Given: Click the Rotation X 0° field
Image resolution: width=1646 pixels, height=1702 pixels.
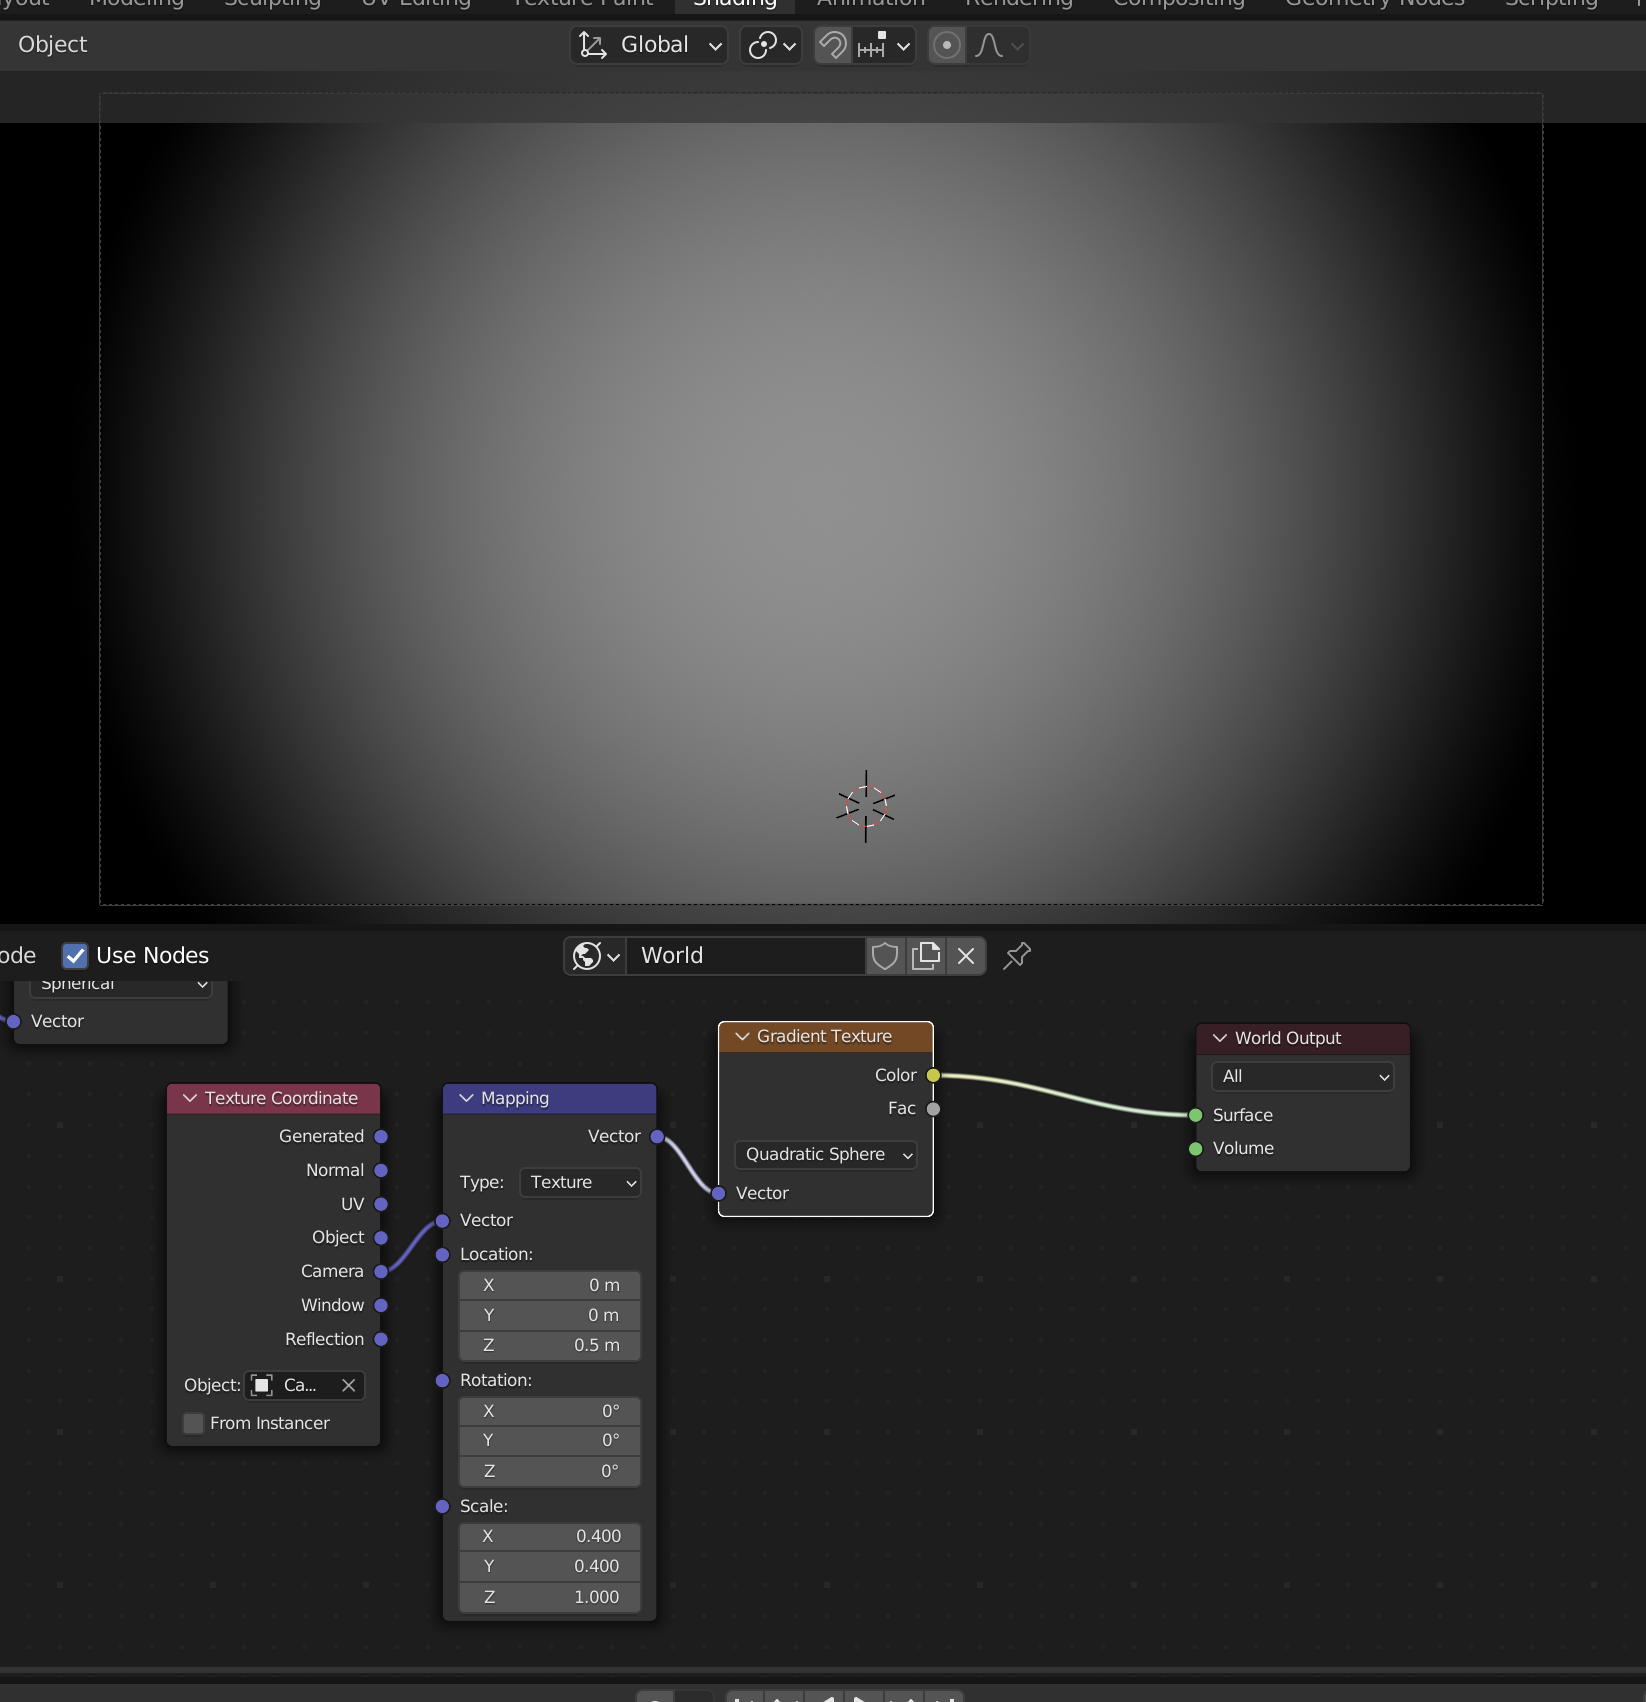Looking at the screenshot, I should [550, 1411].
